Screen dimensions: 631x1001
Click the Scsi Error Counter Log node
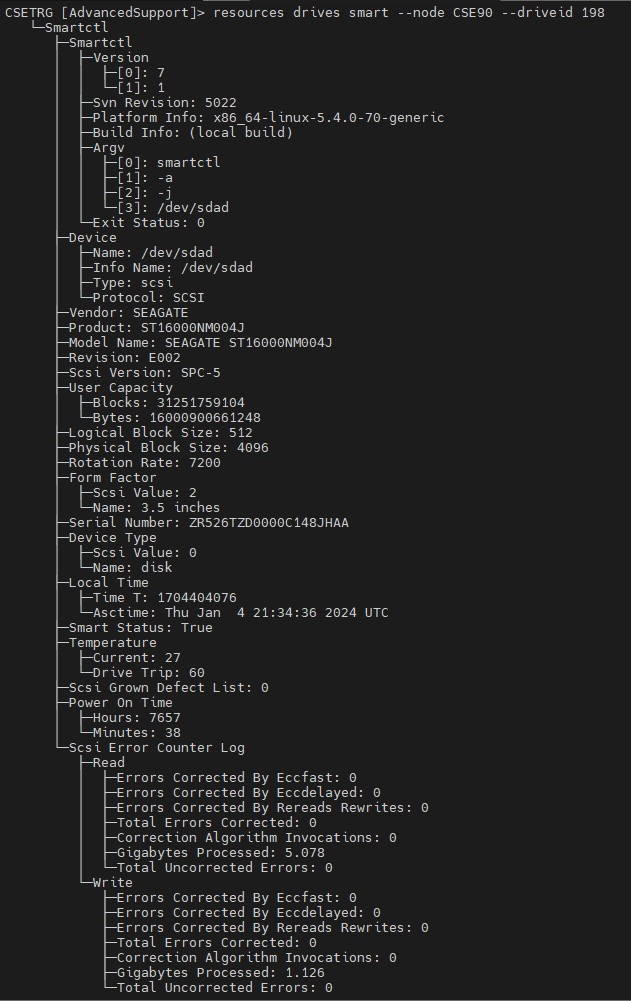pyautogui.click(x=156, y=748)
